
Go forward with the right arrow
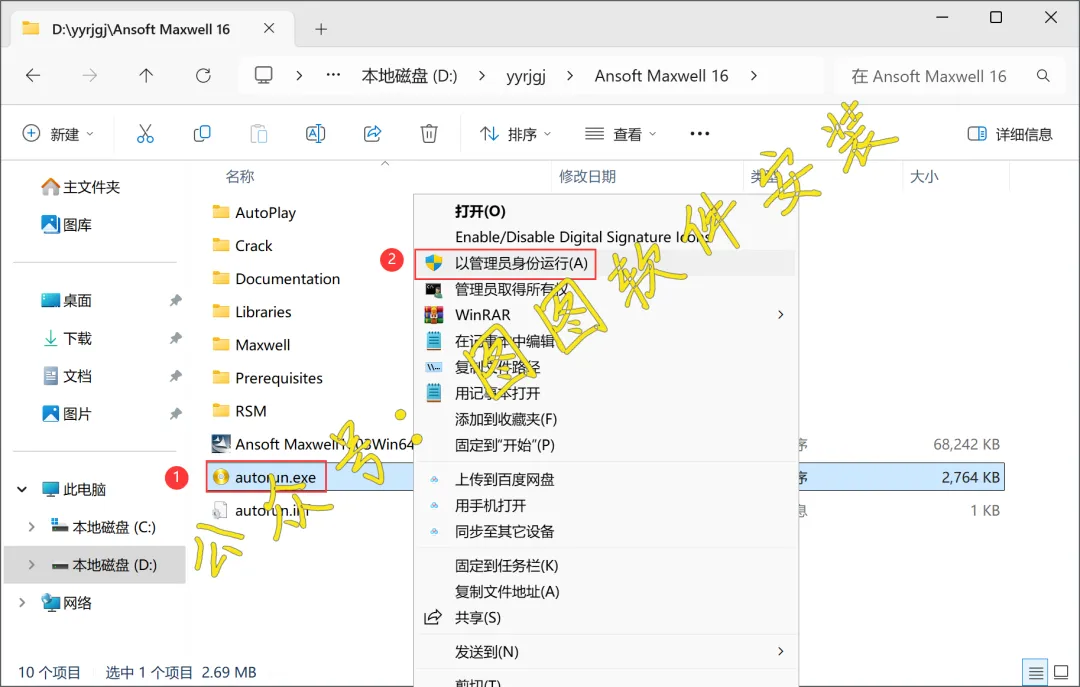90,75
